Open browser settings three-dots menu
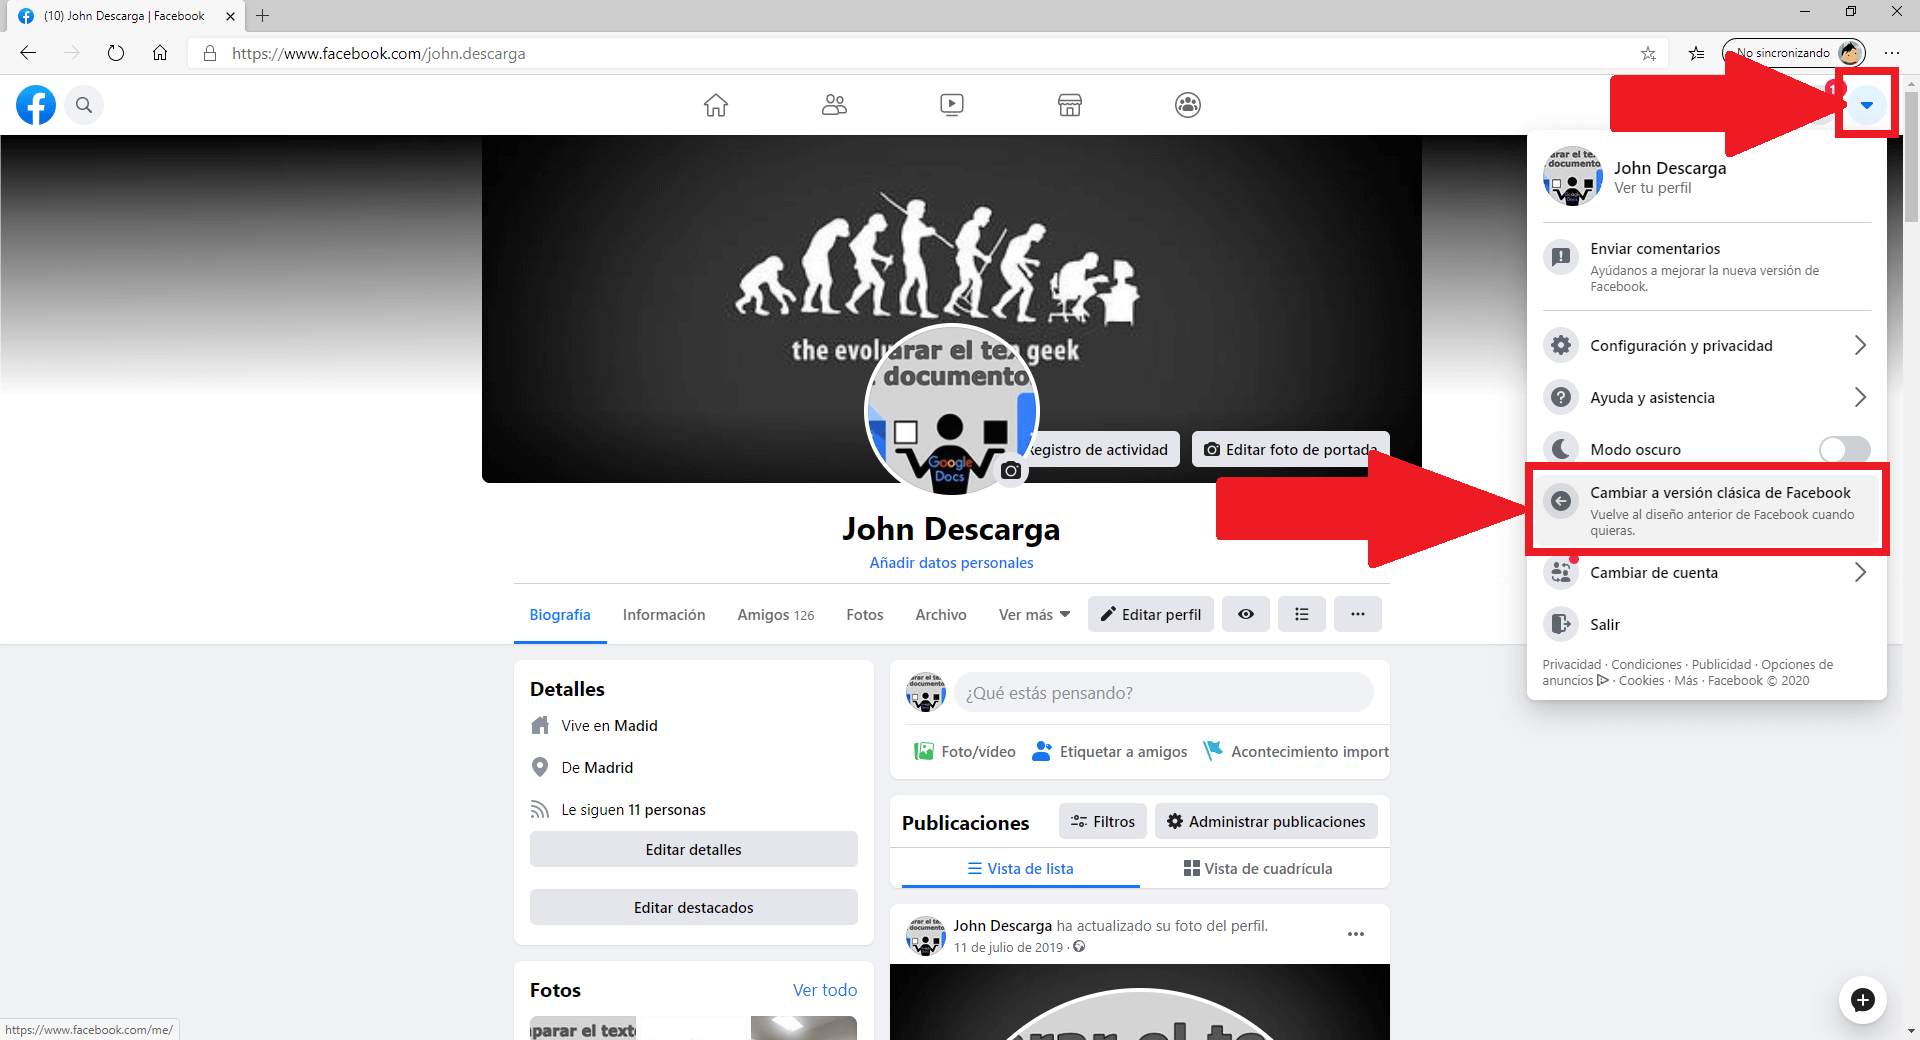 tap(1892, 53)
